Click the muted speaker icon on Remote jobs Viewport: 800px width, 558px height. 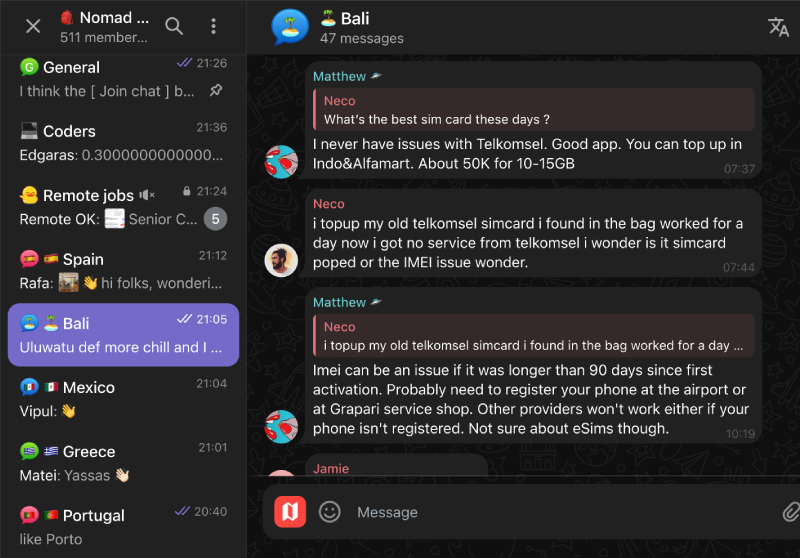click(x=148, y=195)
